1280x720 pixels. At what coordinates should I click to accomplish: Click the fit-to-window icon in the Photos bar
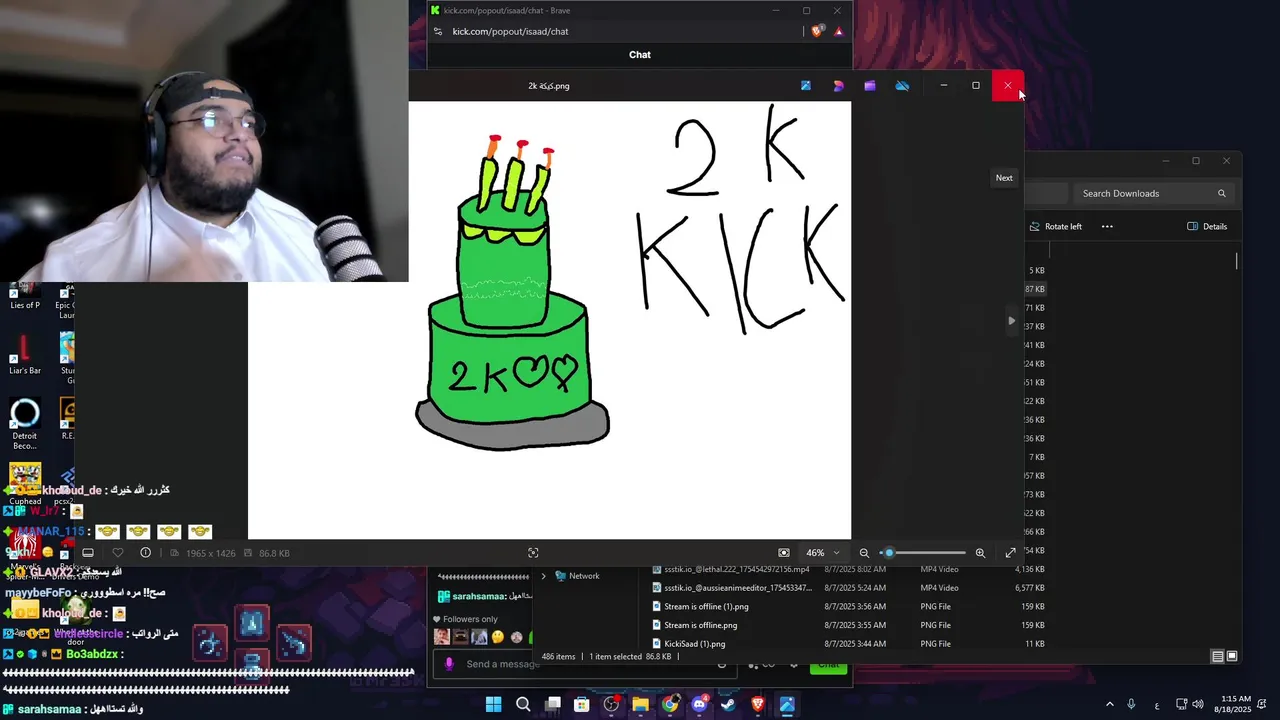533,553
